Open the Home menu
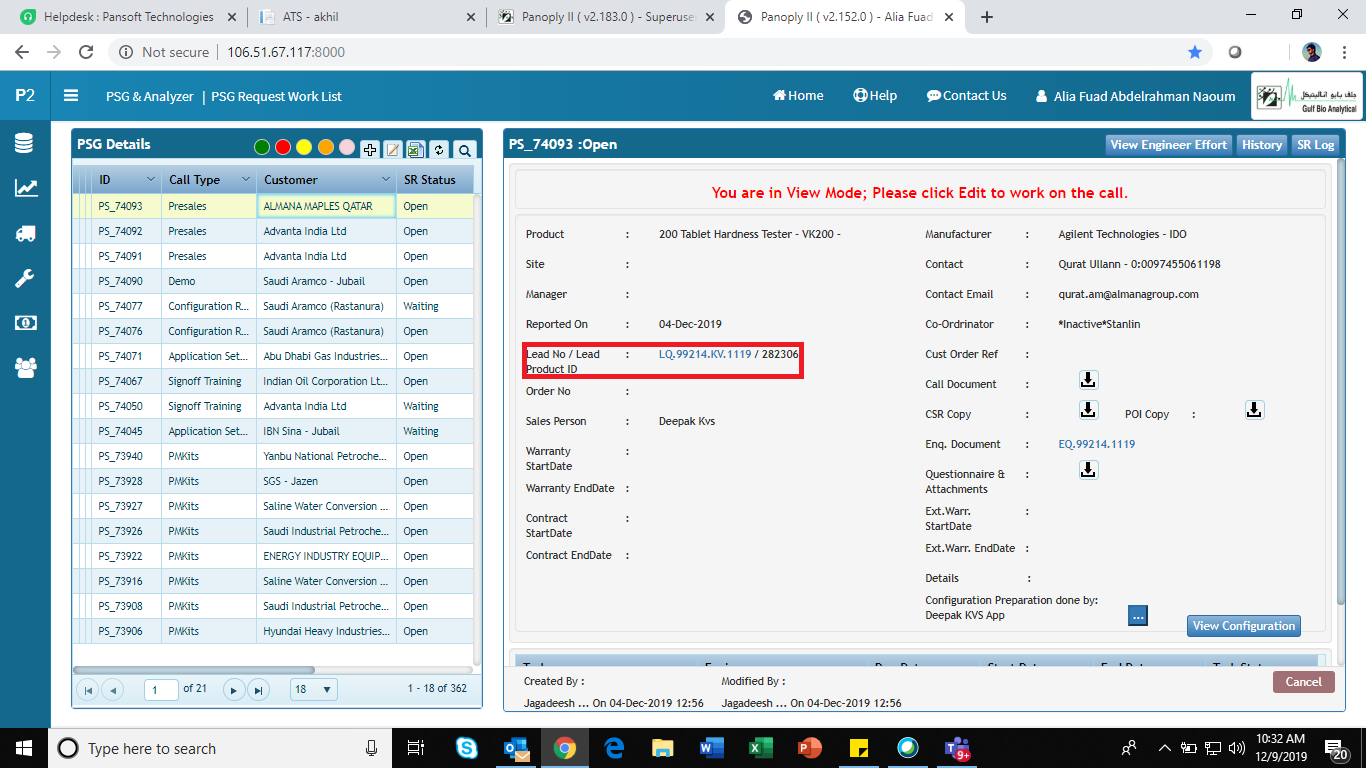The image size is (1366, 768). pyautogui.click(x=798, y=96)
